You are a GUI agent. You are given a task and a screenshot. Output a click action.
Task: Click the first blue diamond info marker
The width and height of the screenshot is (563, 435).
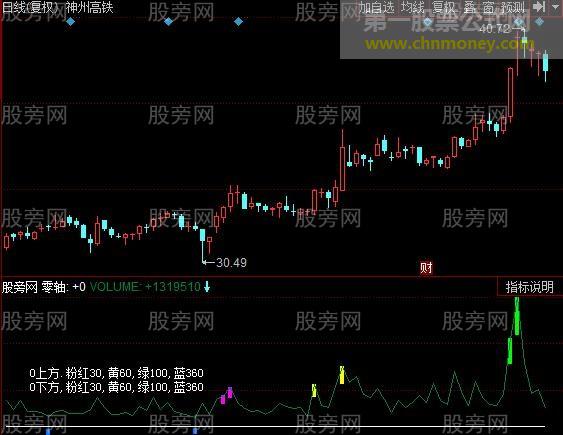(x=70, y=22)
